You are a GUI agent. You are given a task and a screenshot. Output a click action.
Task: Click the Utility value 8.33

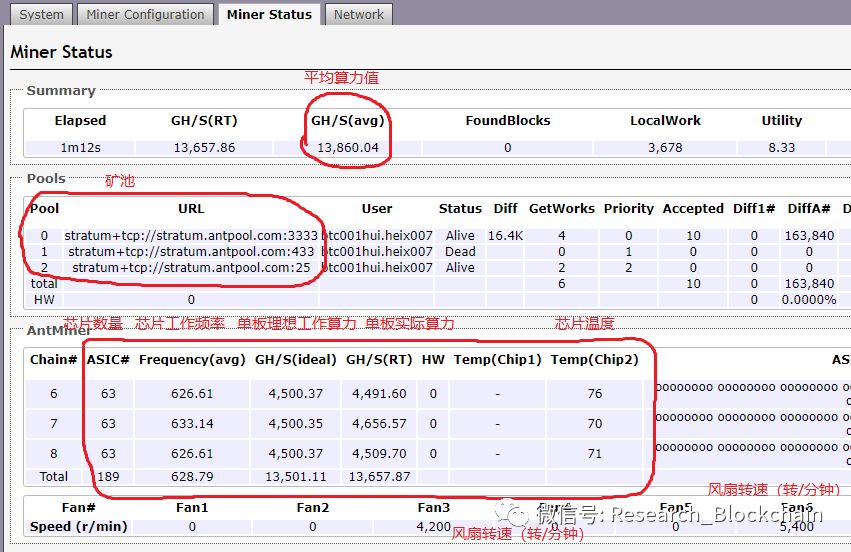(x=781, y=147)
